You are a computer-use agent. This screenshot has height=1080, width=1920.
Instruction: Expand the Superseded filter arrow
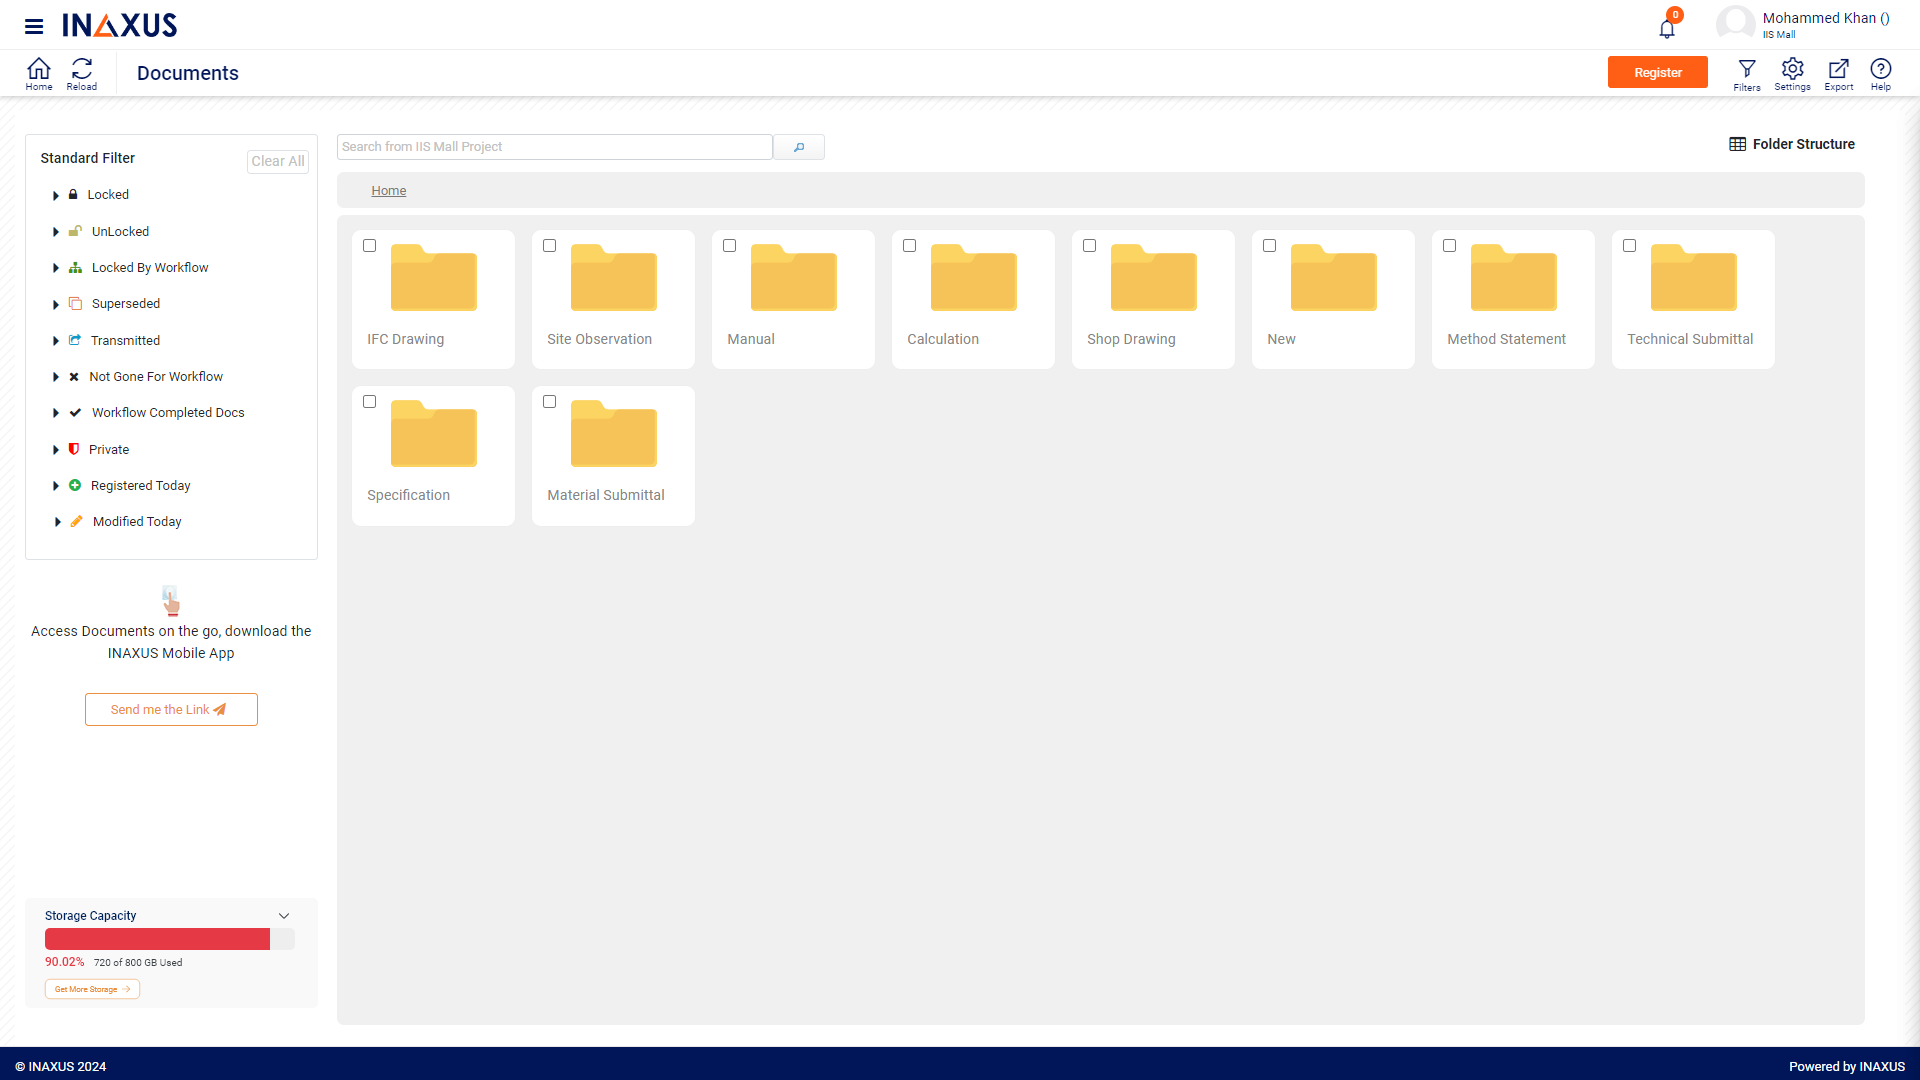(x=56, y=305)
